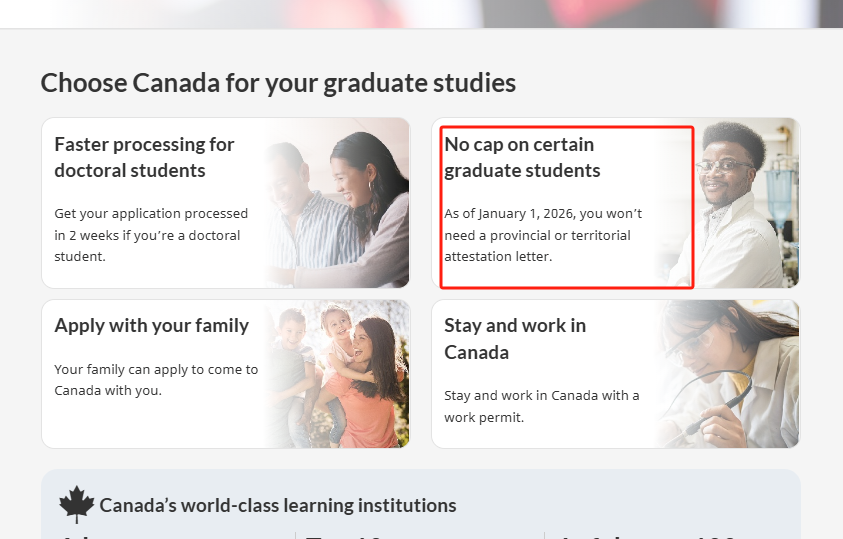Viewport: 843px width, 539px height.
Task: Open "Faster processing for doctoral students" title link
Action: tap(144, 157)
